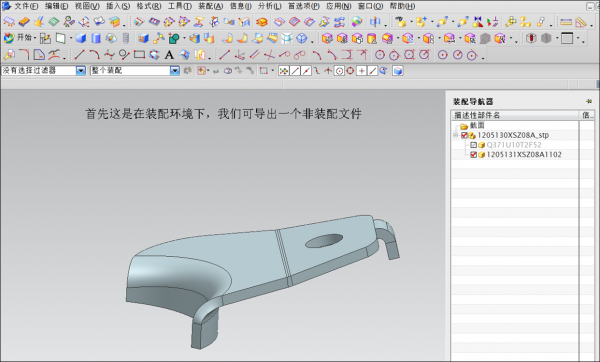Open 整个装配 selection scope dropdown
Image resolution: width=600 pixels, height=362 pixels.
(x=174, y=70)
